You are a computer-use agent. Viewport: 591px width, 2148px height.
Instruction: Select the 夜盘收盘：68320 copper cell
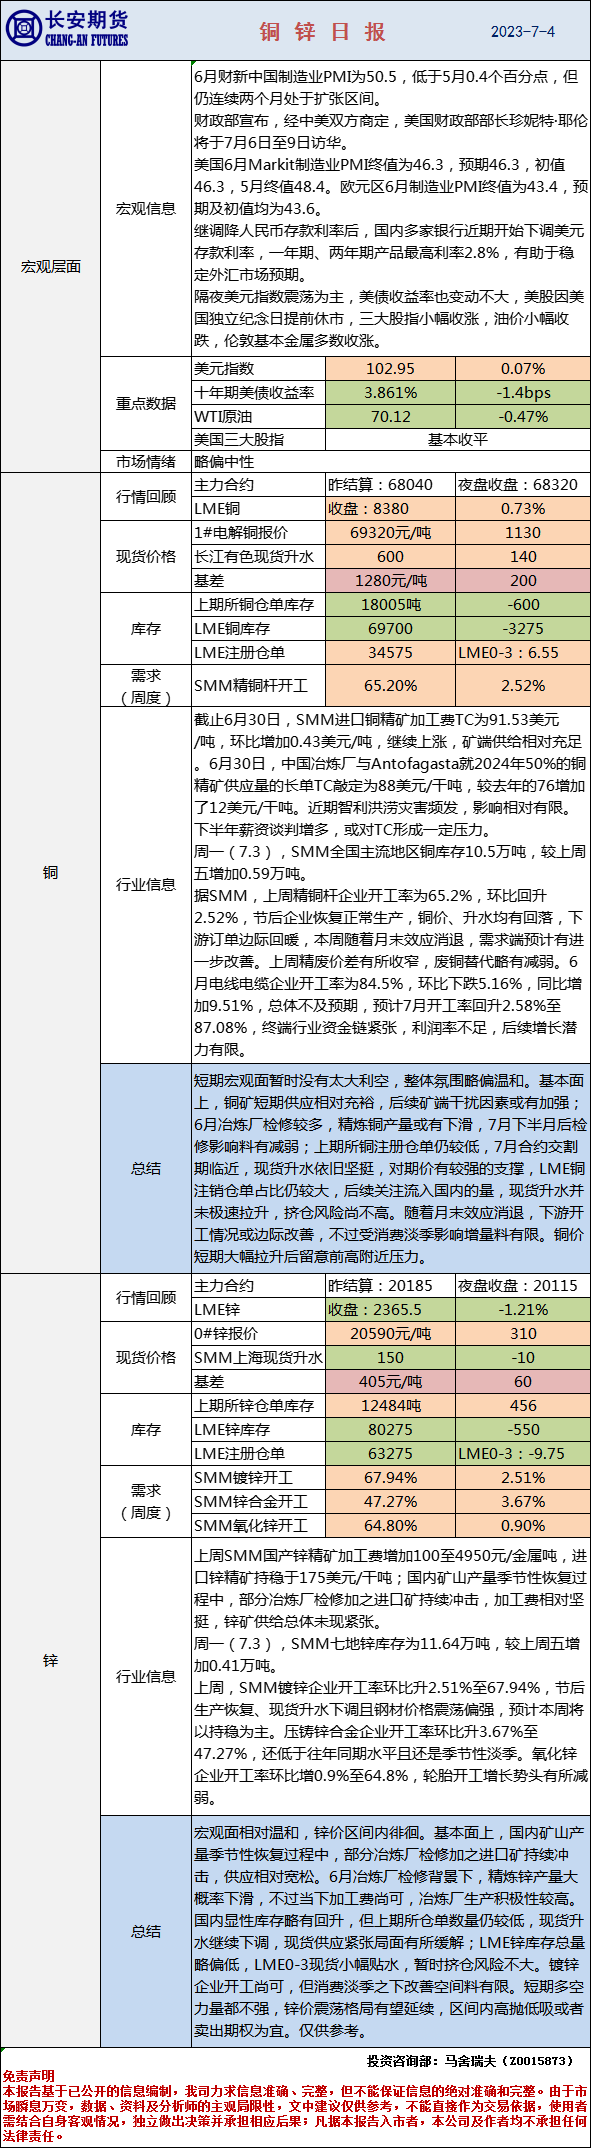click(x=522, y=485)
